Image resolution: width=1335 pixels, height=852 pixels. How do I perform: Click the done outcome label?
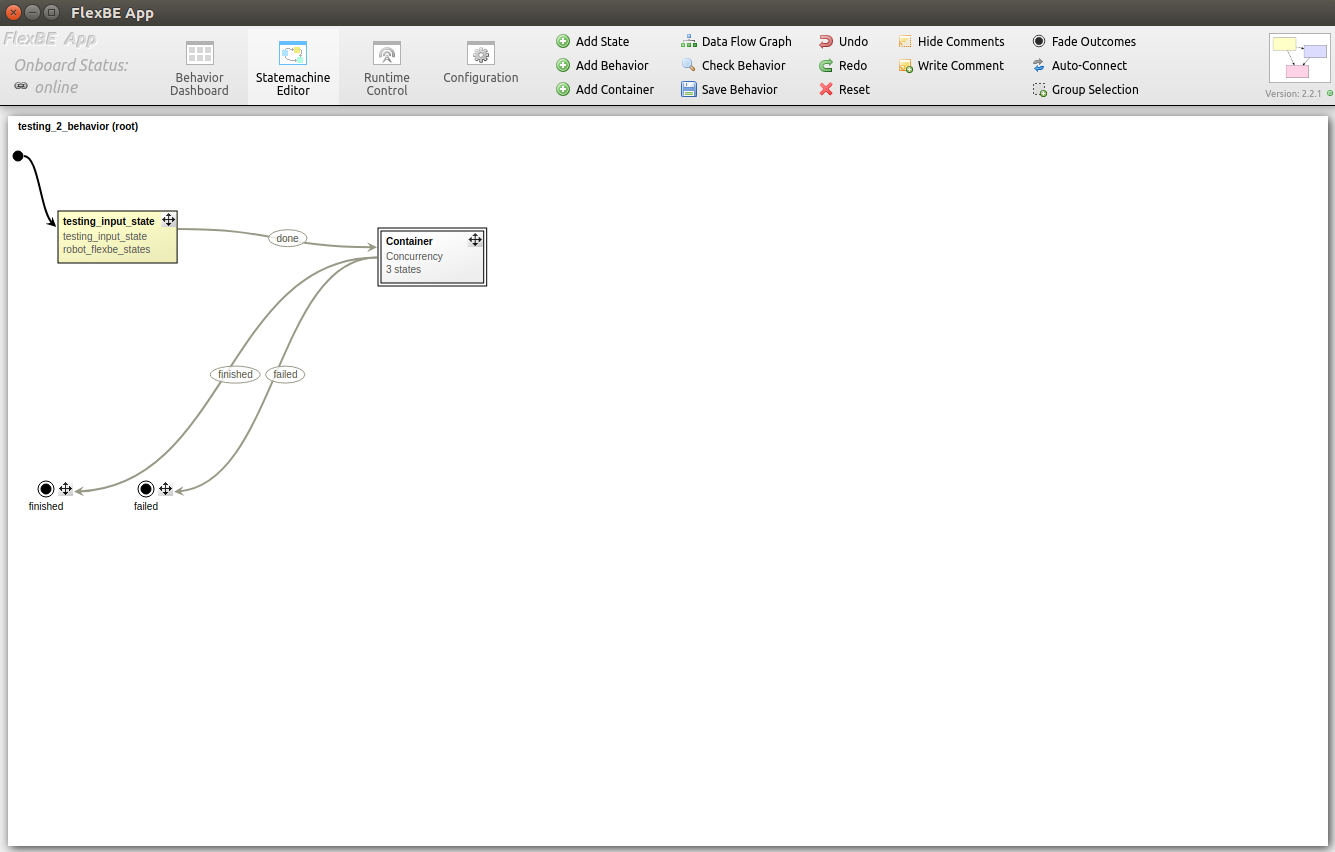tap(287, 238)
